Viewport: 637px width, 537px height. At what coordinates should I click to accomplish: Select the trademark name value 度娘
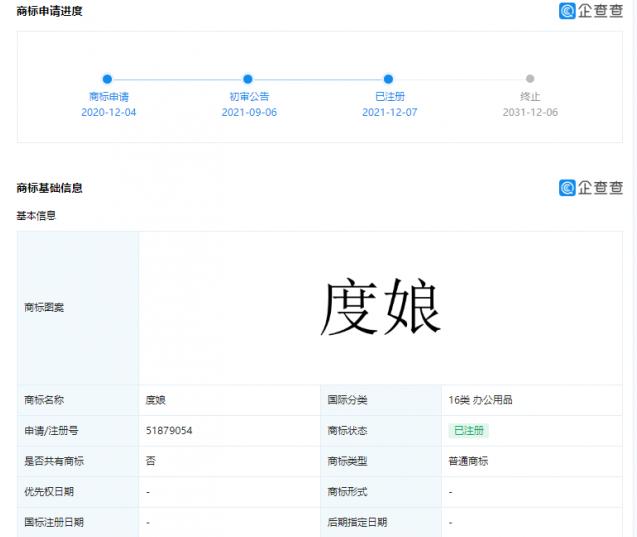tap(156, 400)
